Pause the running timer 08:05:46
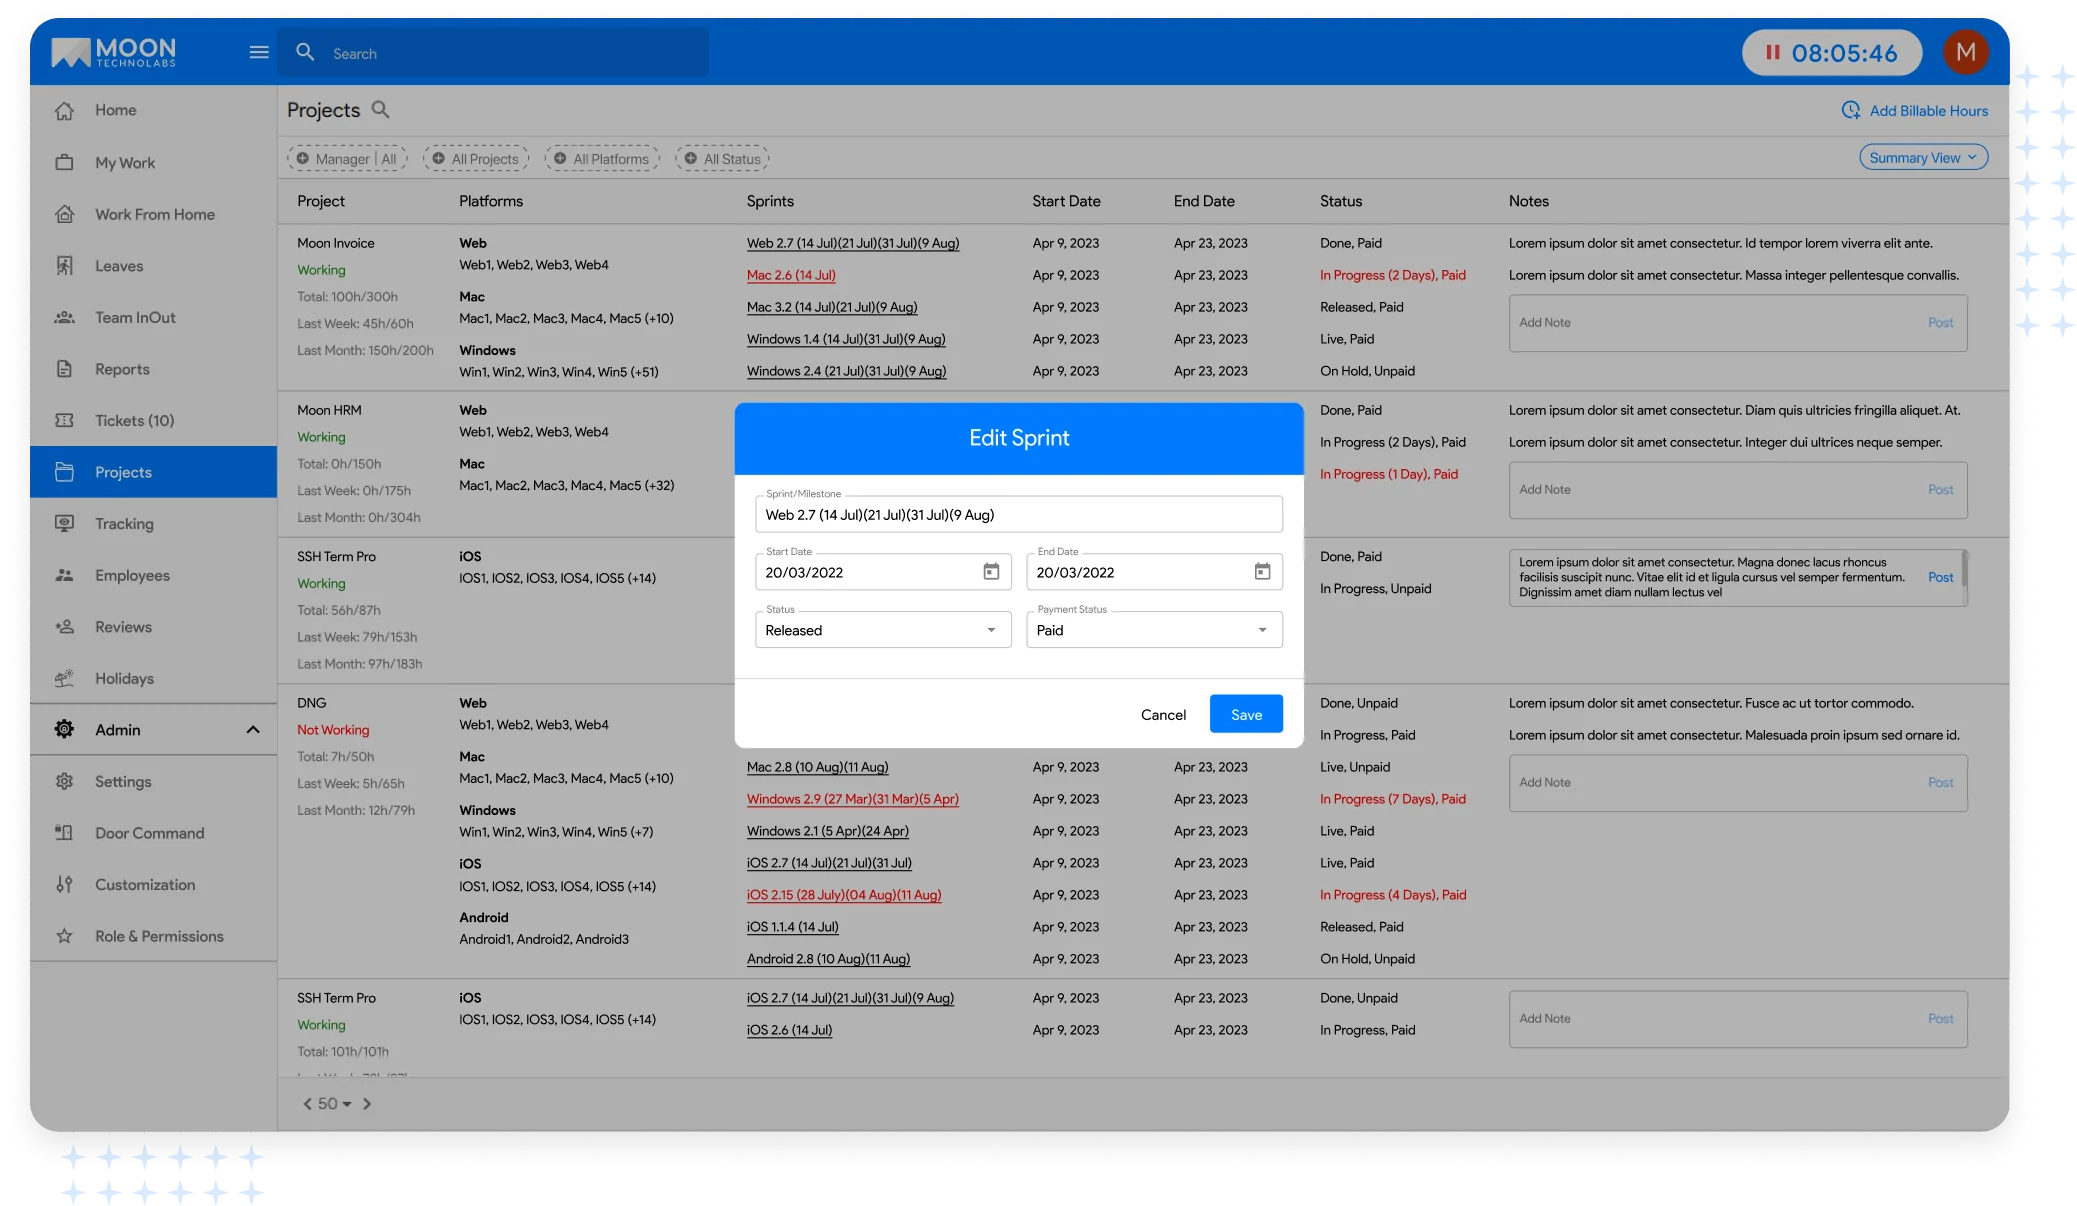2077x1206 pixels. pyautogui.click(x=1772, y=52)
